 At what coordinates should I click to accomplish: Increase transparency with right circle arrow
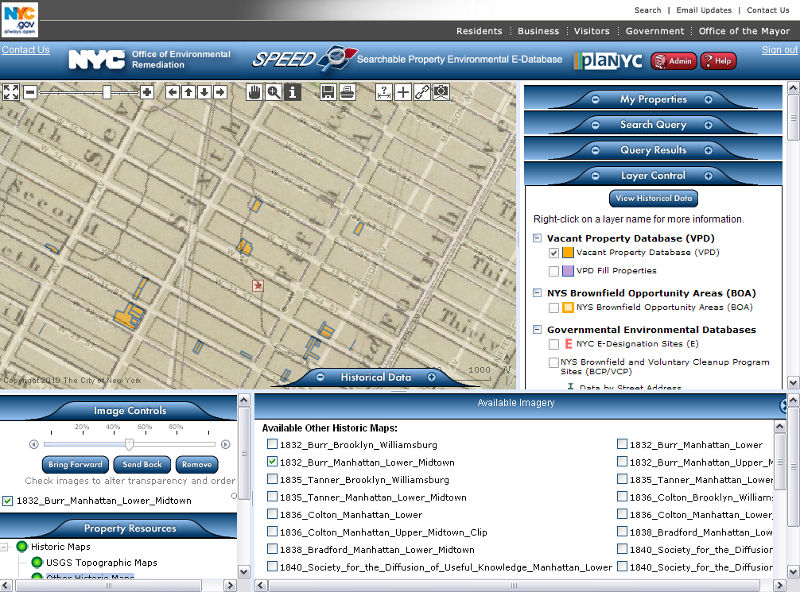tap(226, 445)
